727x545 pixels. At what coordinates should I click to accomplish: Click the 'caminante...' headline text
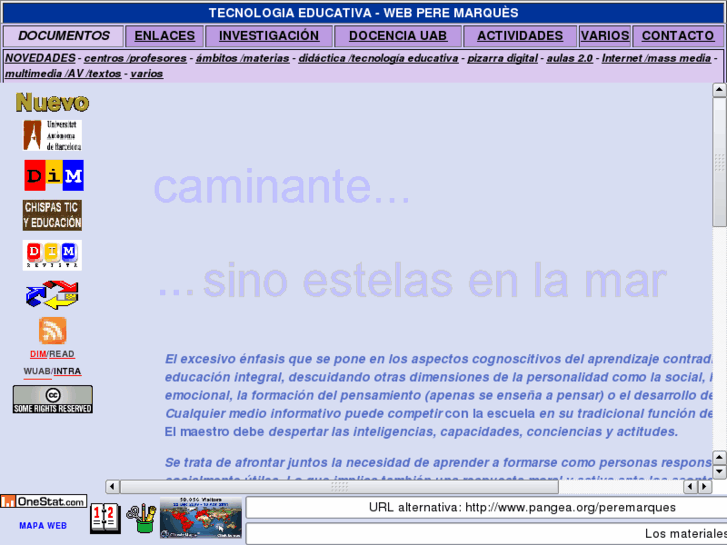[281, 186]
